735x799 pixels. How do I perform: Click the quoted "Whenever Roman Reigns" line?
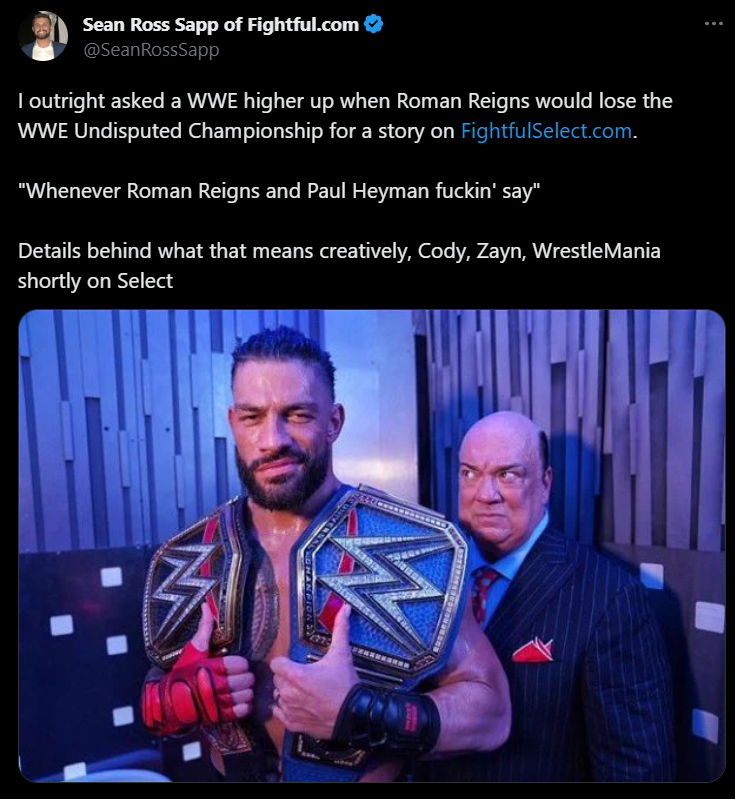[x=279, y=191]
